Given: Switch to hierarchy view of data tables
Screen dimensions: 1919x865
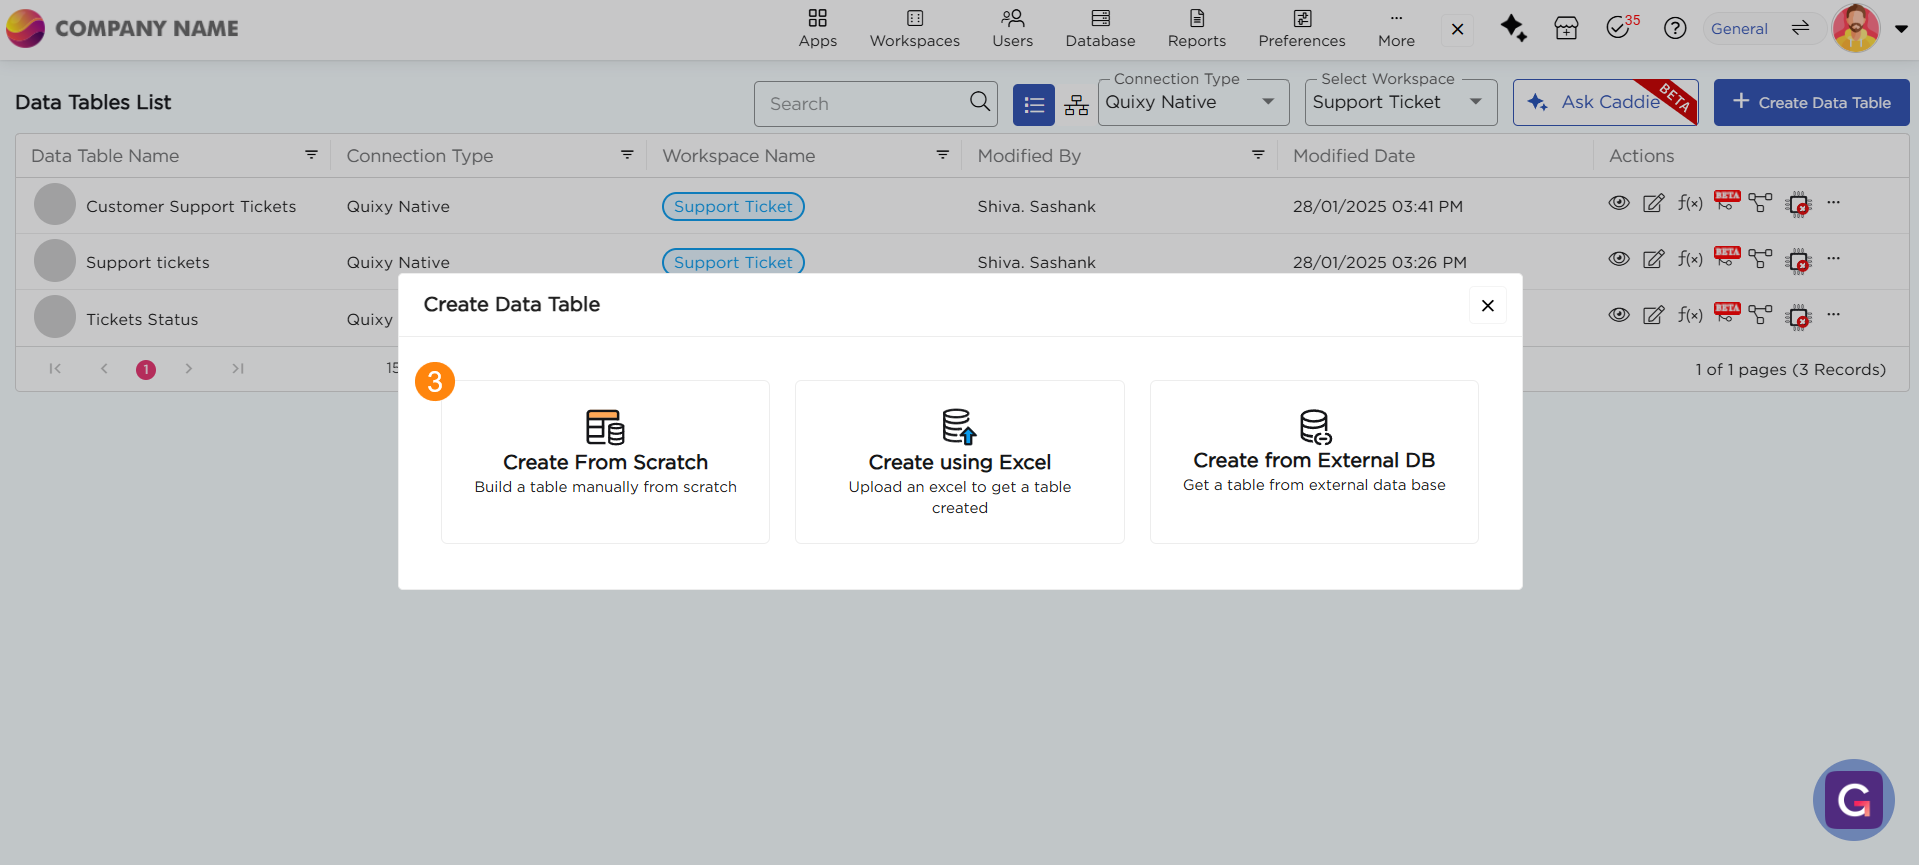Looking at the screenshot, I should pos(1076,105).
